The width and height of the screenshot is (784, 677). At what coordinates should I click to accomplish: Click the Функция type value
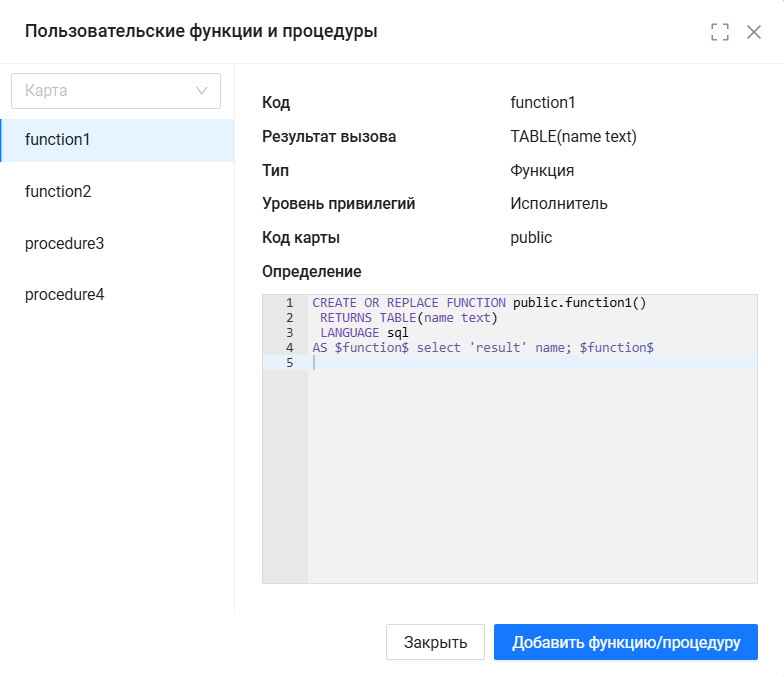pos(542,170)
